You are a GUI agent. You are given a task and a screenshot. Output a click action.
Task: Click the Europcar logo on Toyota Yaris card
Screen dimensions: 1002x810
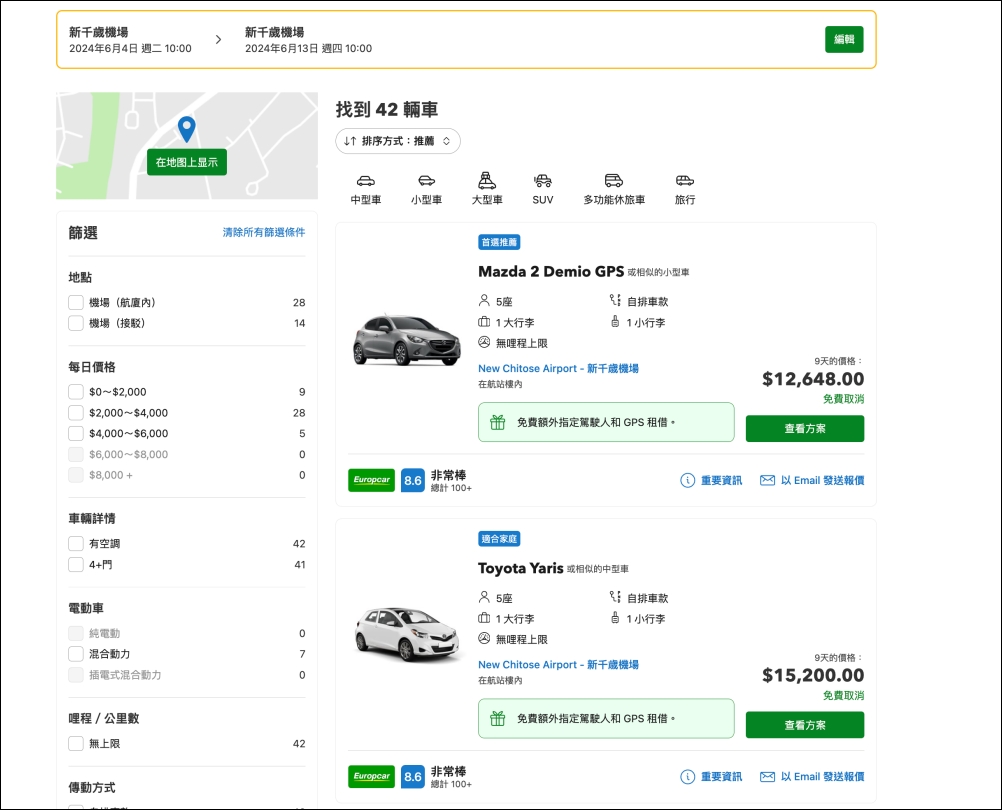click(372, 777)
